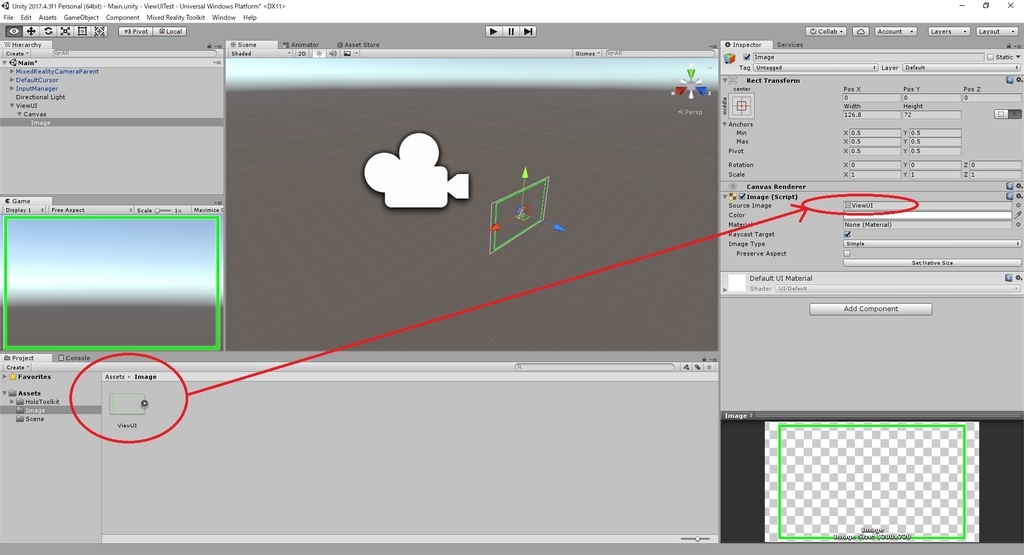Select the combined Transform tool

tap(99, 31)
